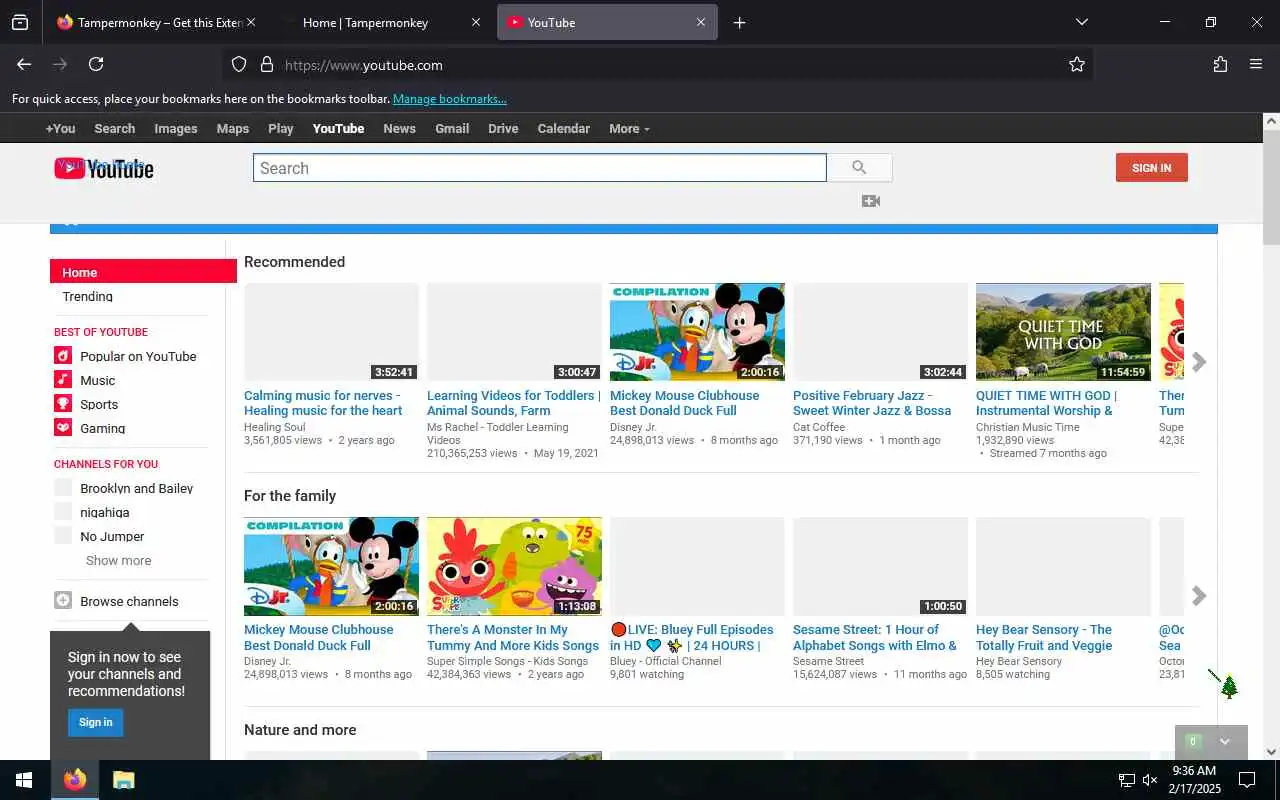The width and height of the screenshot is (1280, 800).
Task: Open the Windows Start menu
Action: tap(24, 780)
